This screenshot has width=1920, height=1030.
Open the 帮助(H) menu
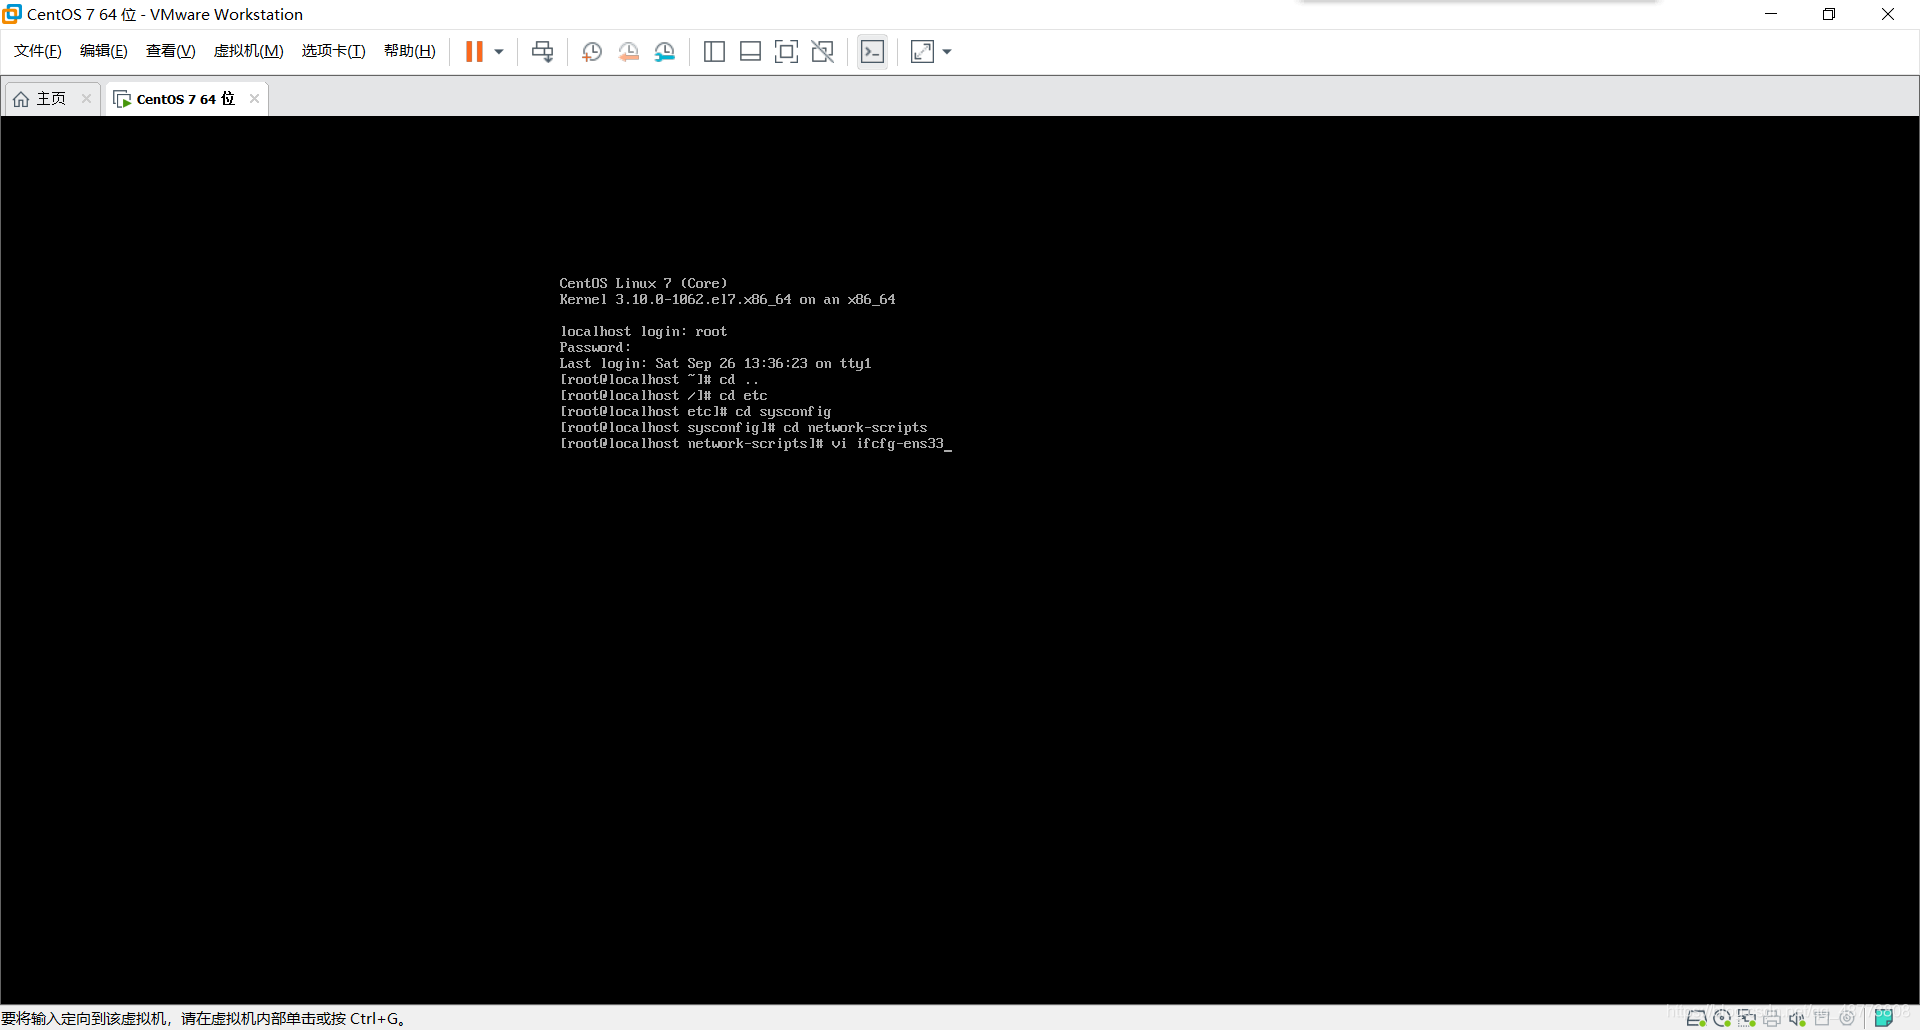pyautogui.click(x=410, y=51)
